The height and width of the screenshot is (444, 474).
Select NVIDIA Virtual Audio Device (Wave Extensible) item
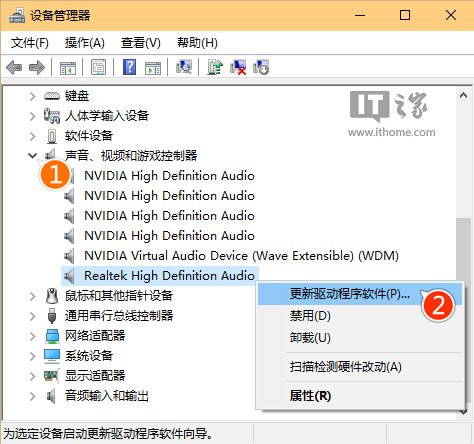pos(241,256)
